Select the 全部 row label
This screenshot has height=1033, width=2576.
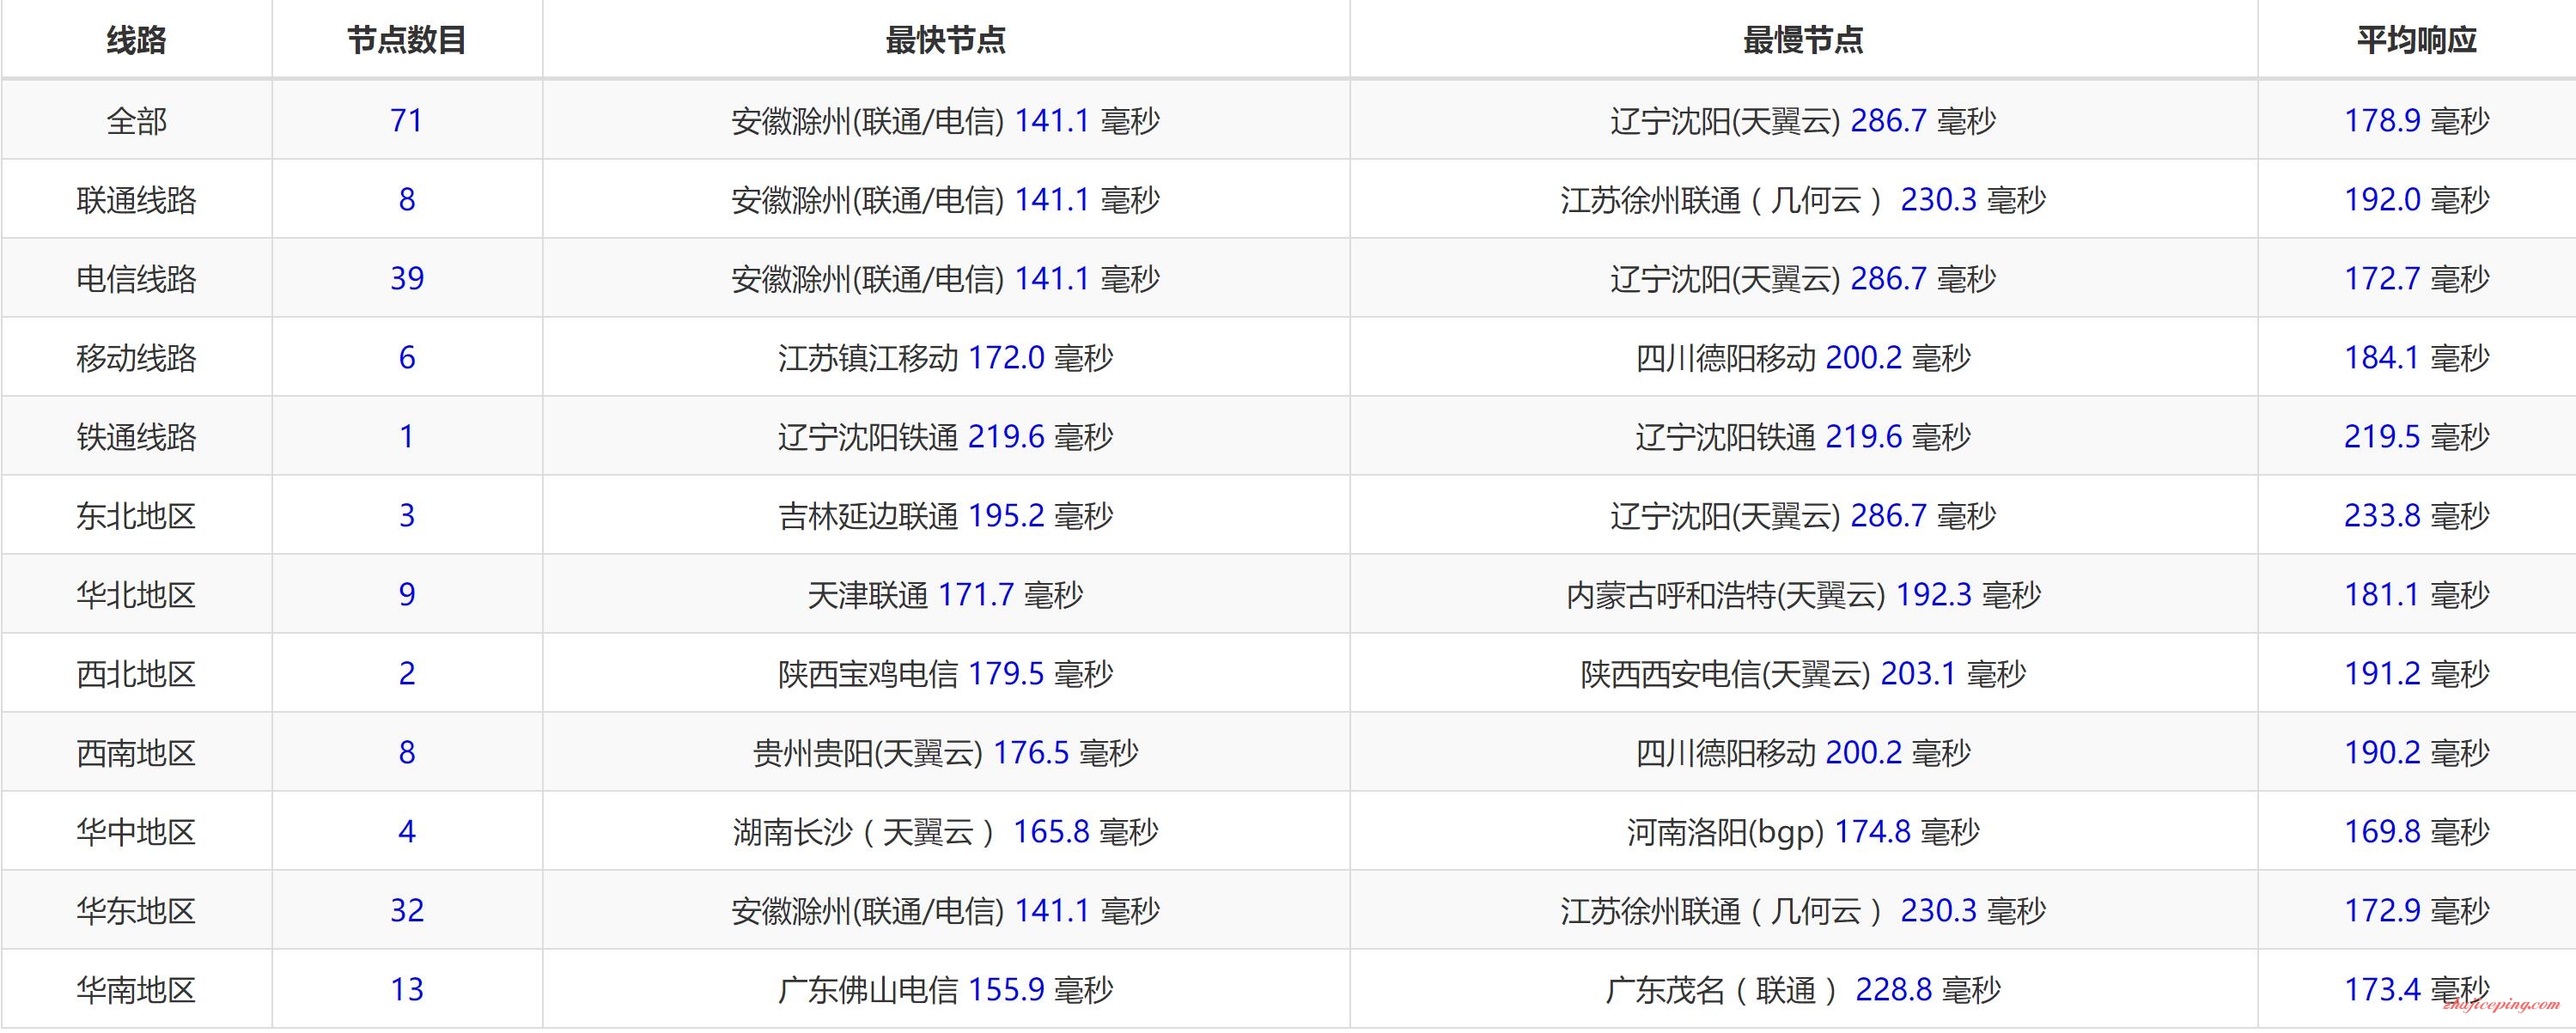[x=137, y=121]
